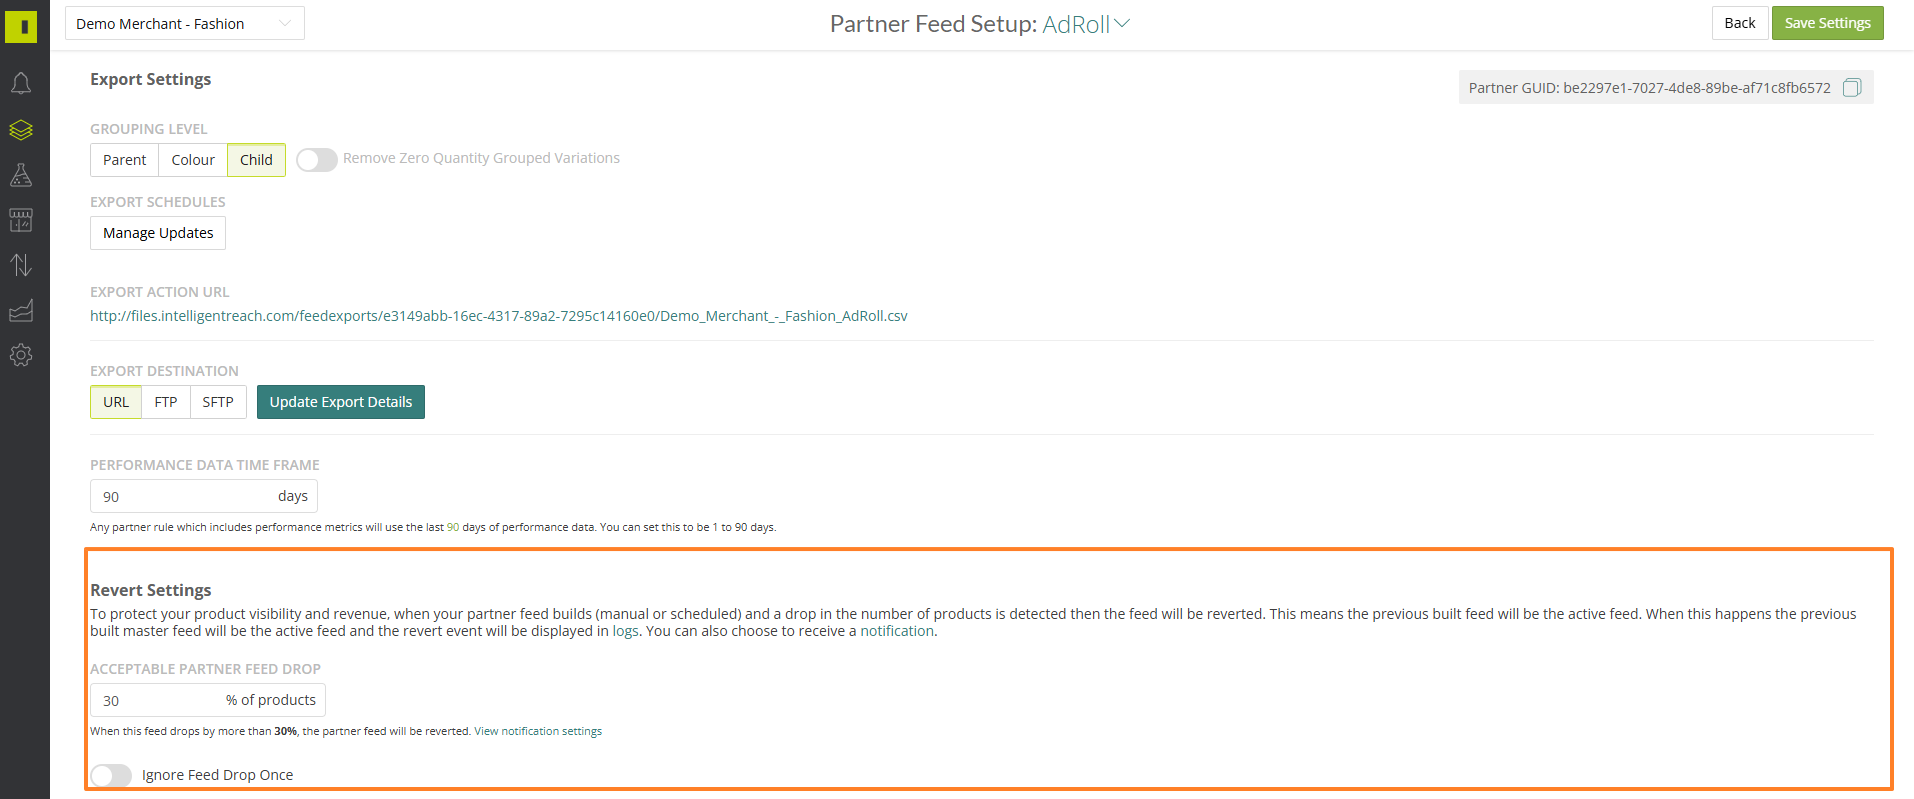Open the area chart sidebar icon
Viewport: 1914px width, 799px height.
point(21,311)
